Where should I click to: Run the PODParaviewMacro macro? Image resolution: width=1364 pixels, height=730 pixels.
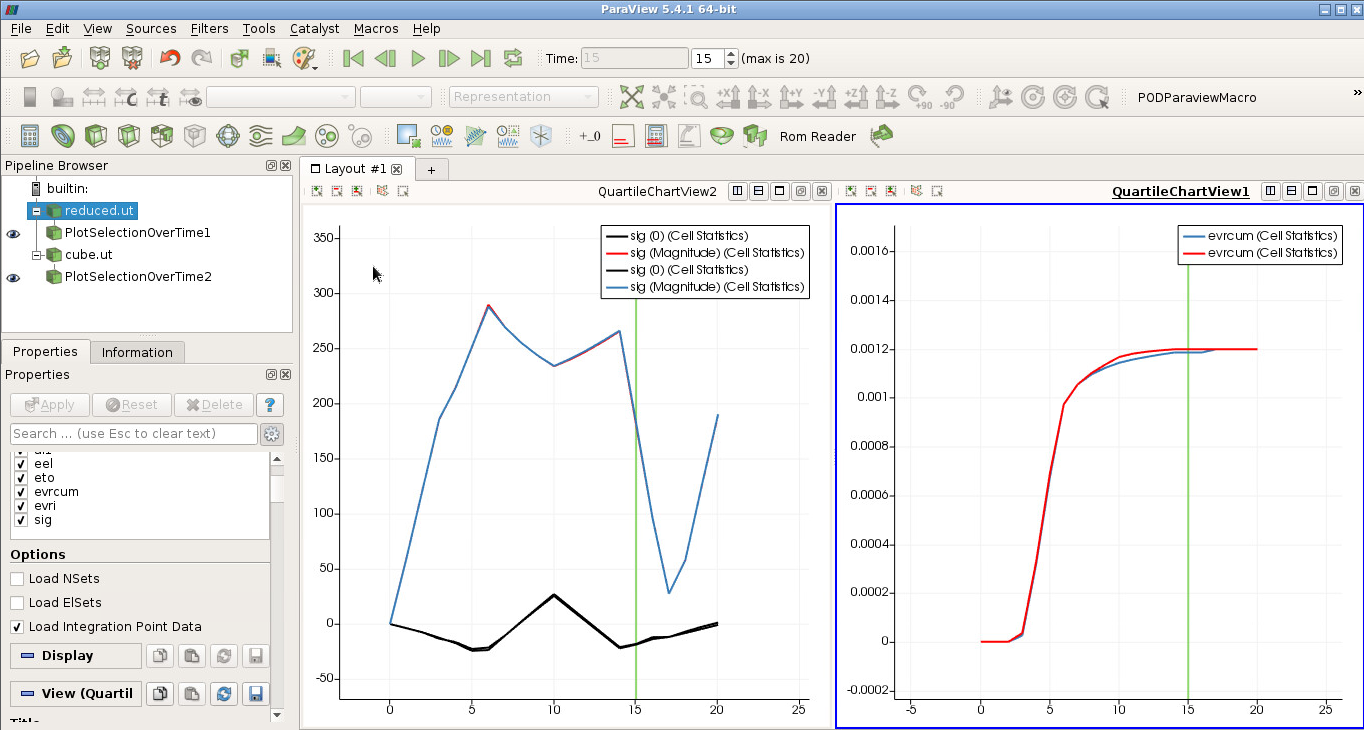1197,97
